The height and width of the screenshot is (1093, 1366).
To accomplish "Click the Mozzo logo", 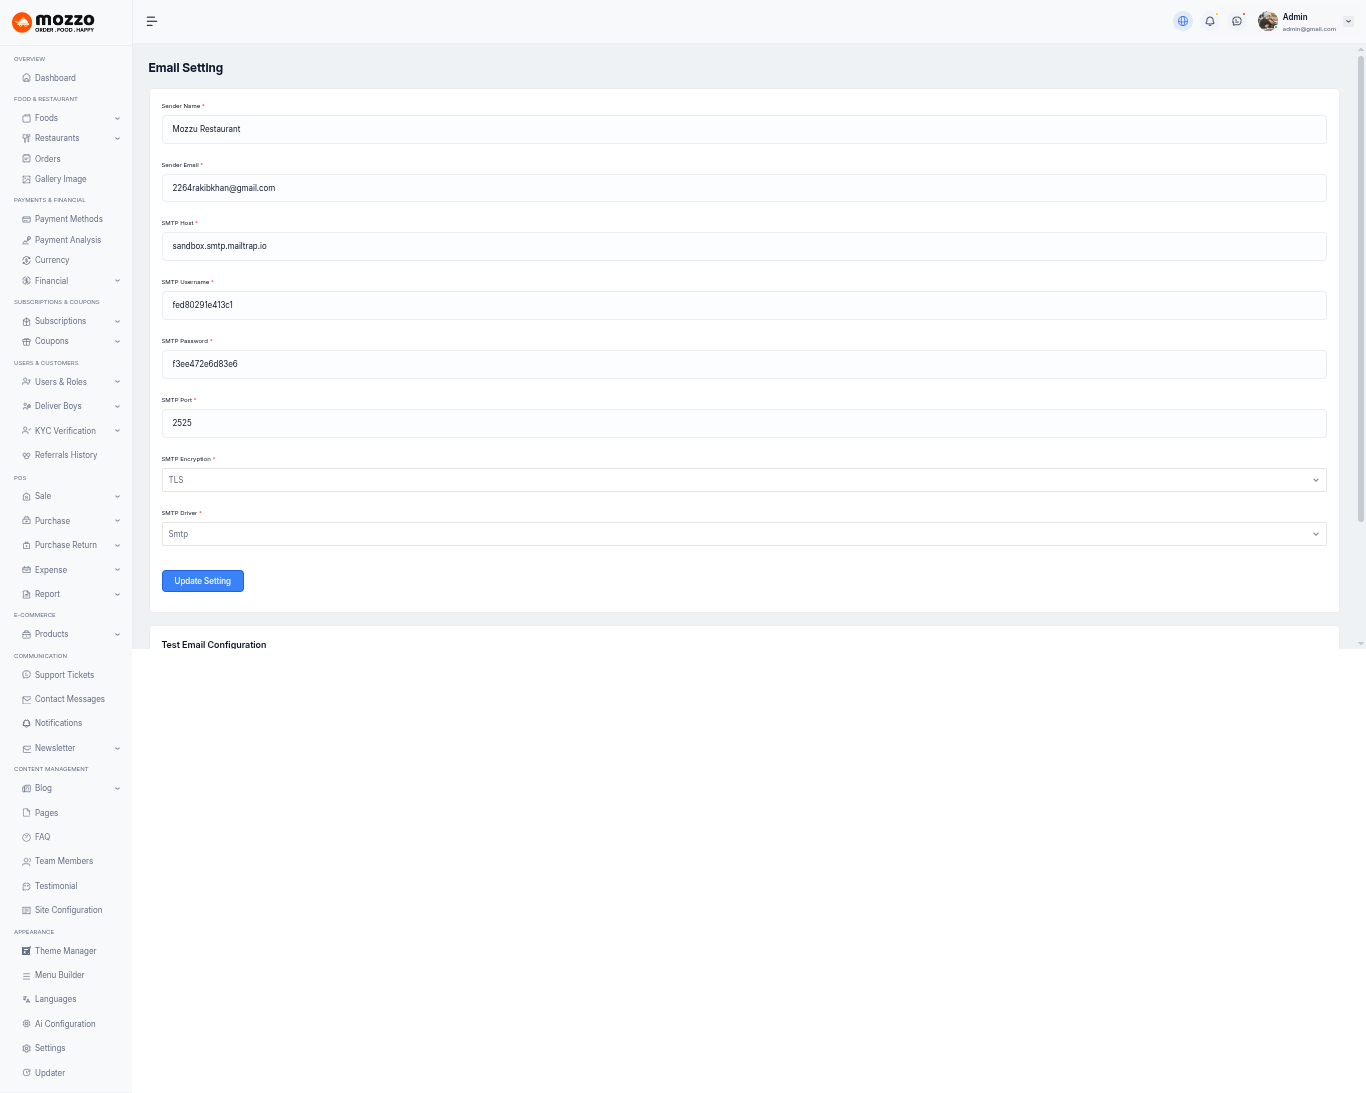I will [54, 22].
